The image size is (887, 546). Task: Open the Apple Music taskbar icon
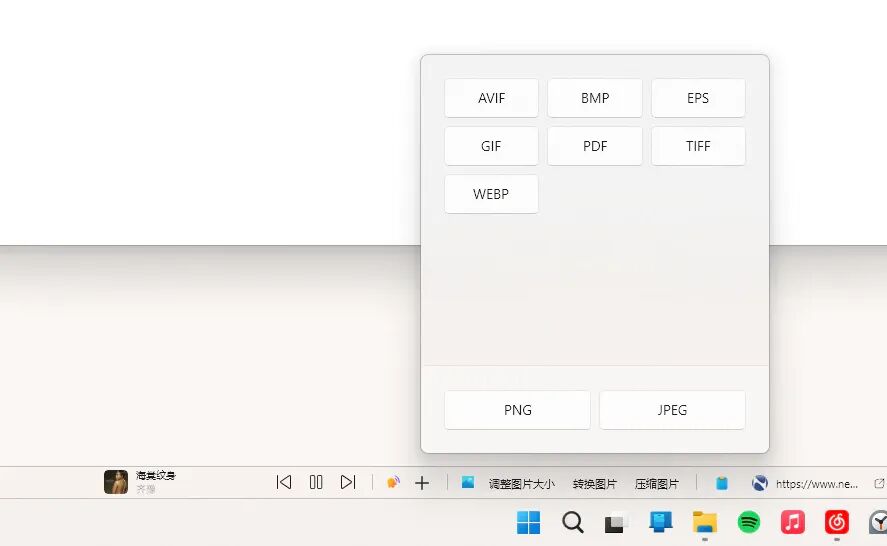pyautogui.click(x=793, y=522)
